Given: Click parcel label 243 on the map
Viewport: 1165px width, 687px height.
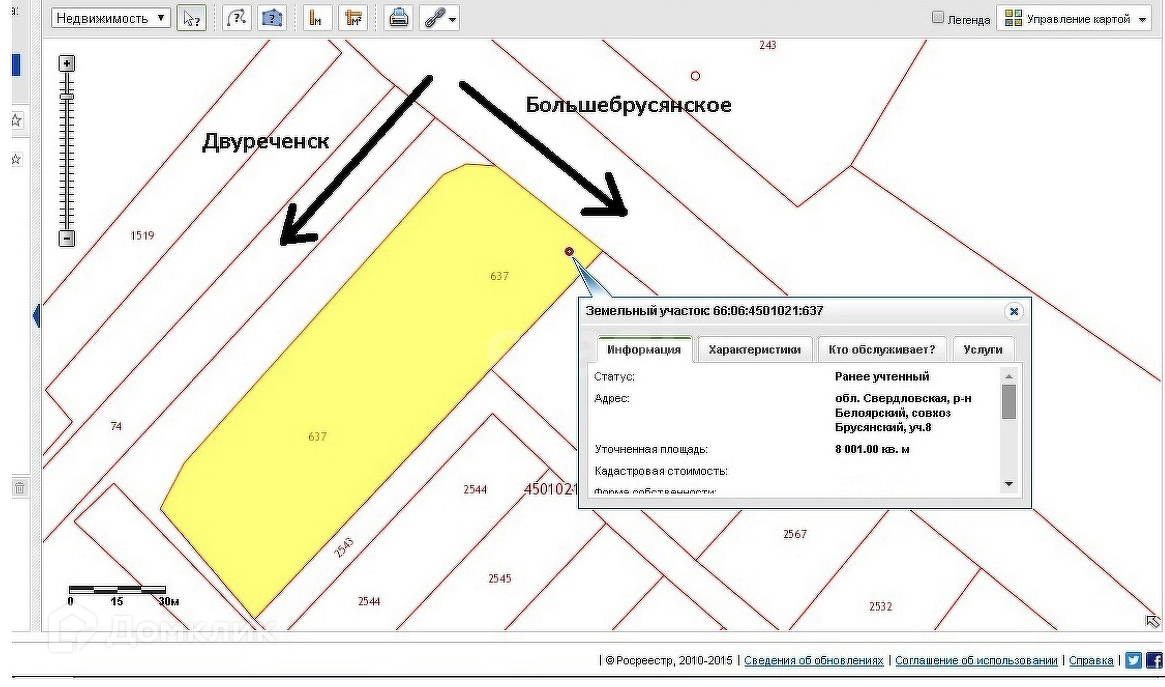Looking at the screenshot, I should (x=768, y=45).
